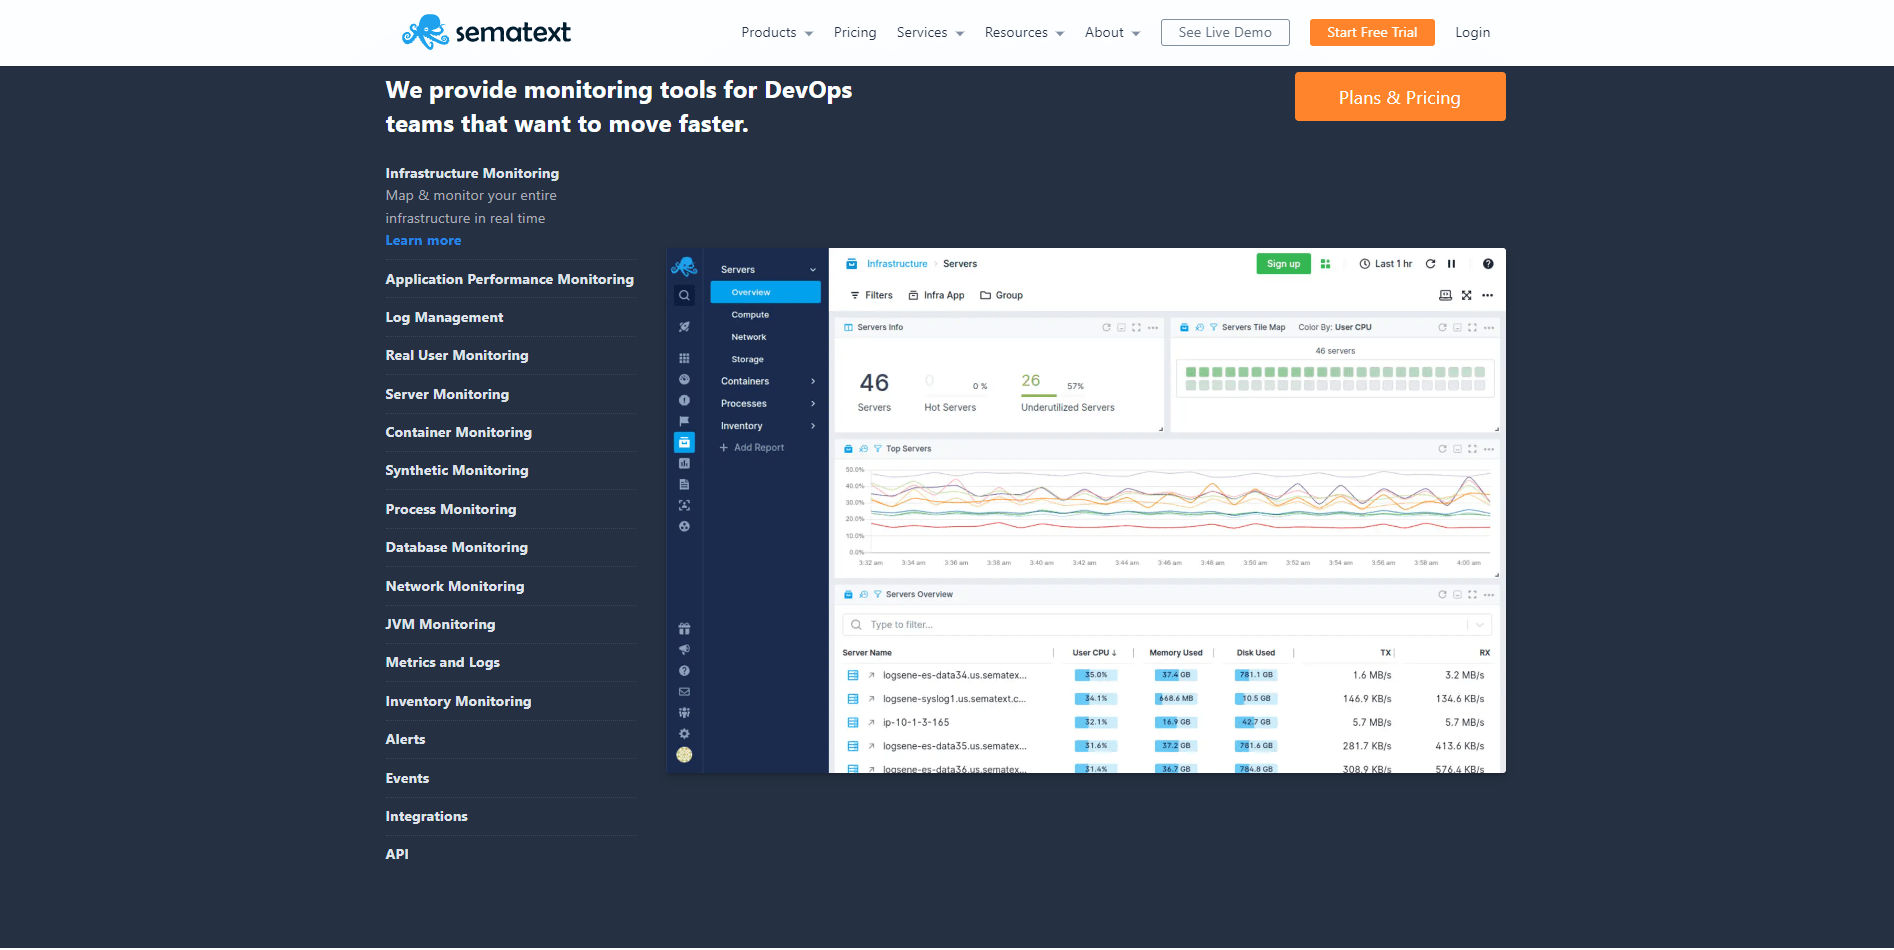Open the filter field dropdown arrow
1894x950 pixels.
pos(1480,625)
